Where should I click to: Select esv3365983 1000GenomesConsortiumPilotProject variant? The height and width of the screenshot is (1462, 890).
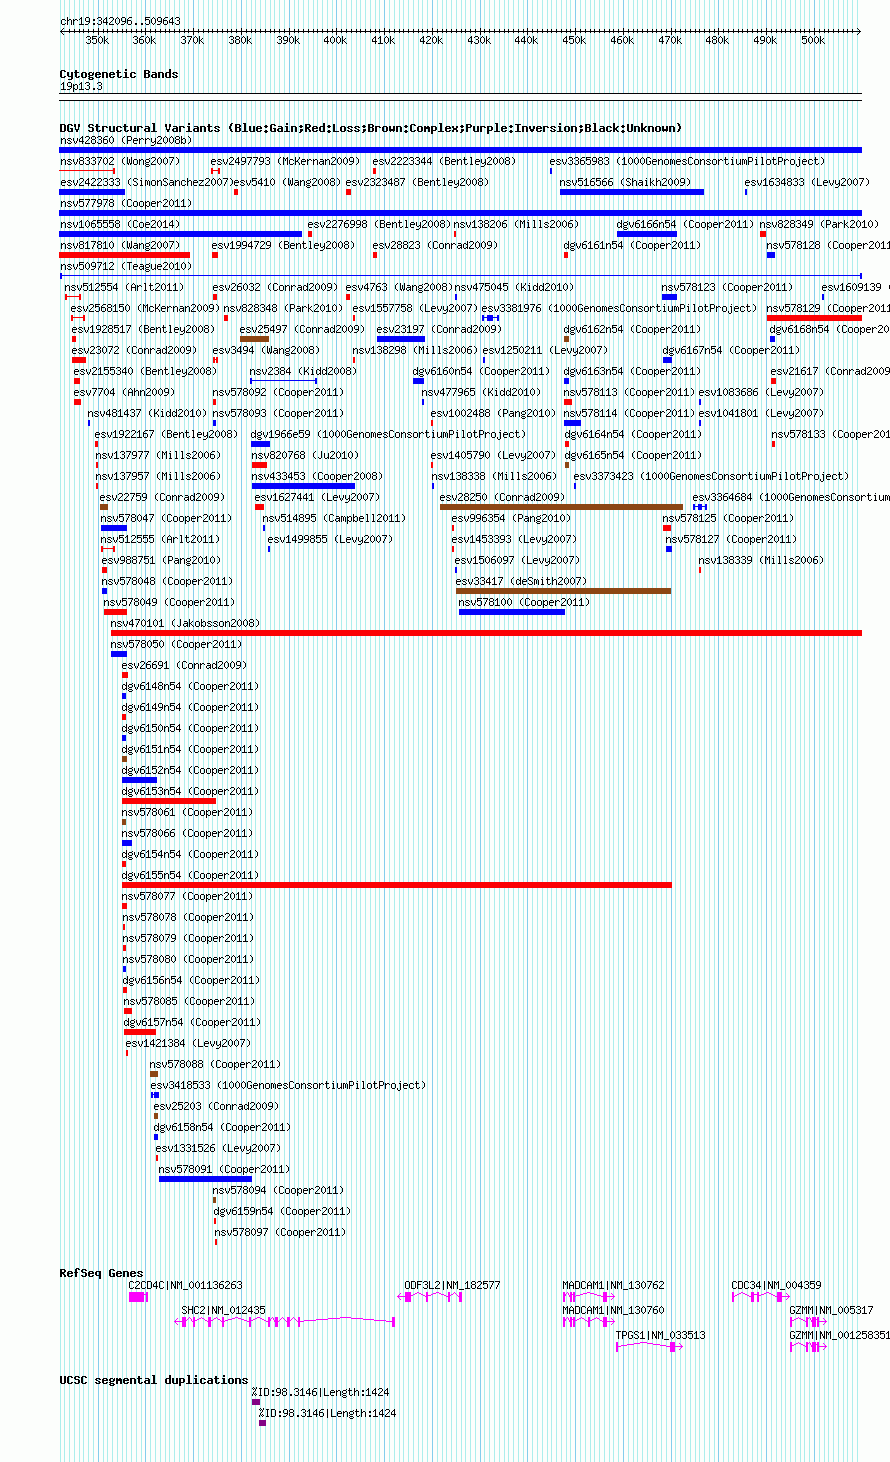point(687,161)
